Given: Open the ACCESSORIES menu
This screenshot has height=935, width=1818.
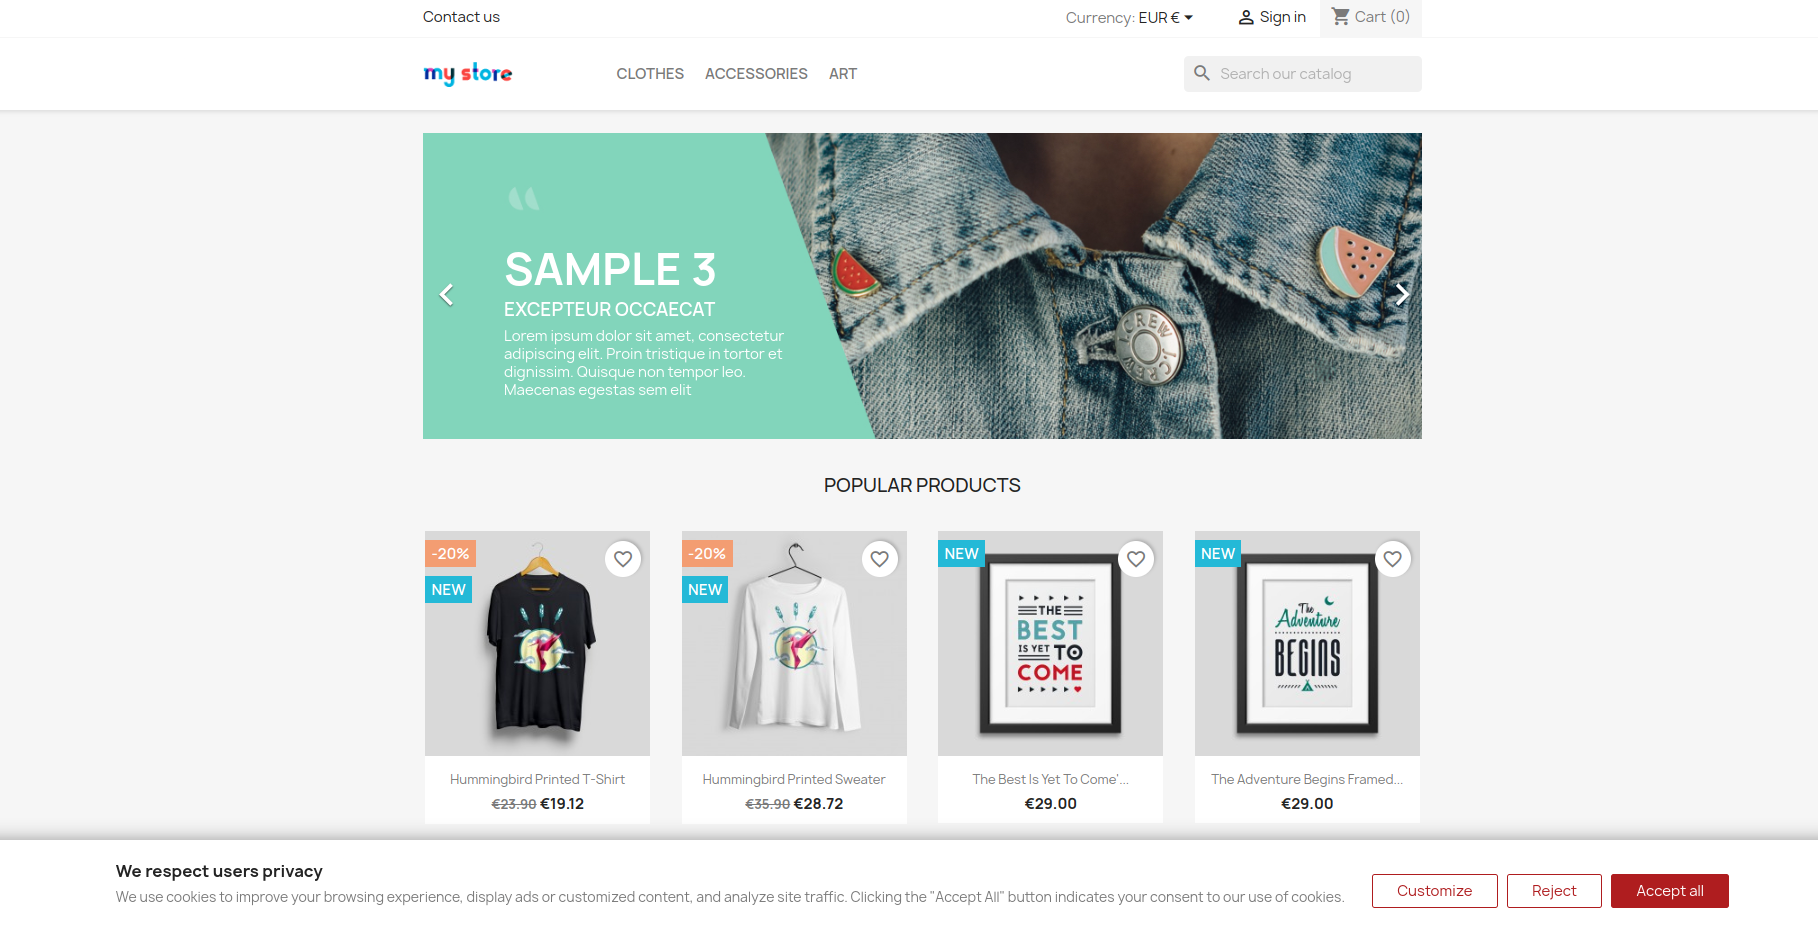Looking at the screenshot, I should 756,74.
